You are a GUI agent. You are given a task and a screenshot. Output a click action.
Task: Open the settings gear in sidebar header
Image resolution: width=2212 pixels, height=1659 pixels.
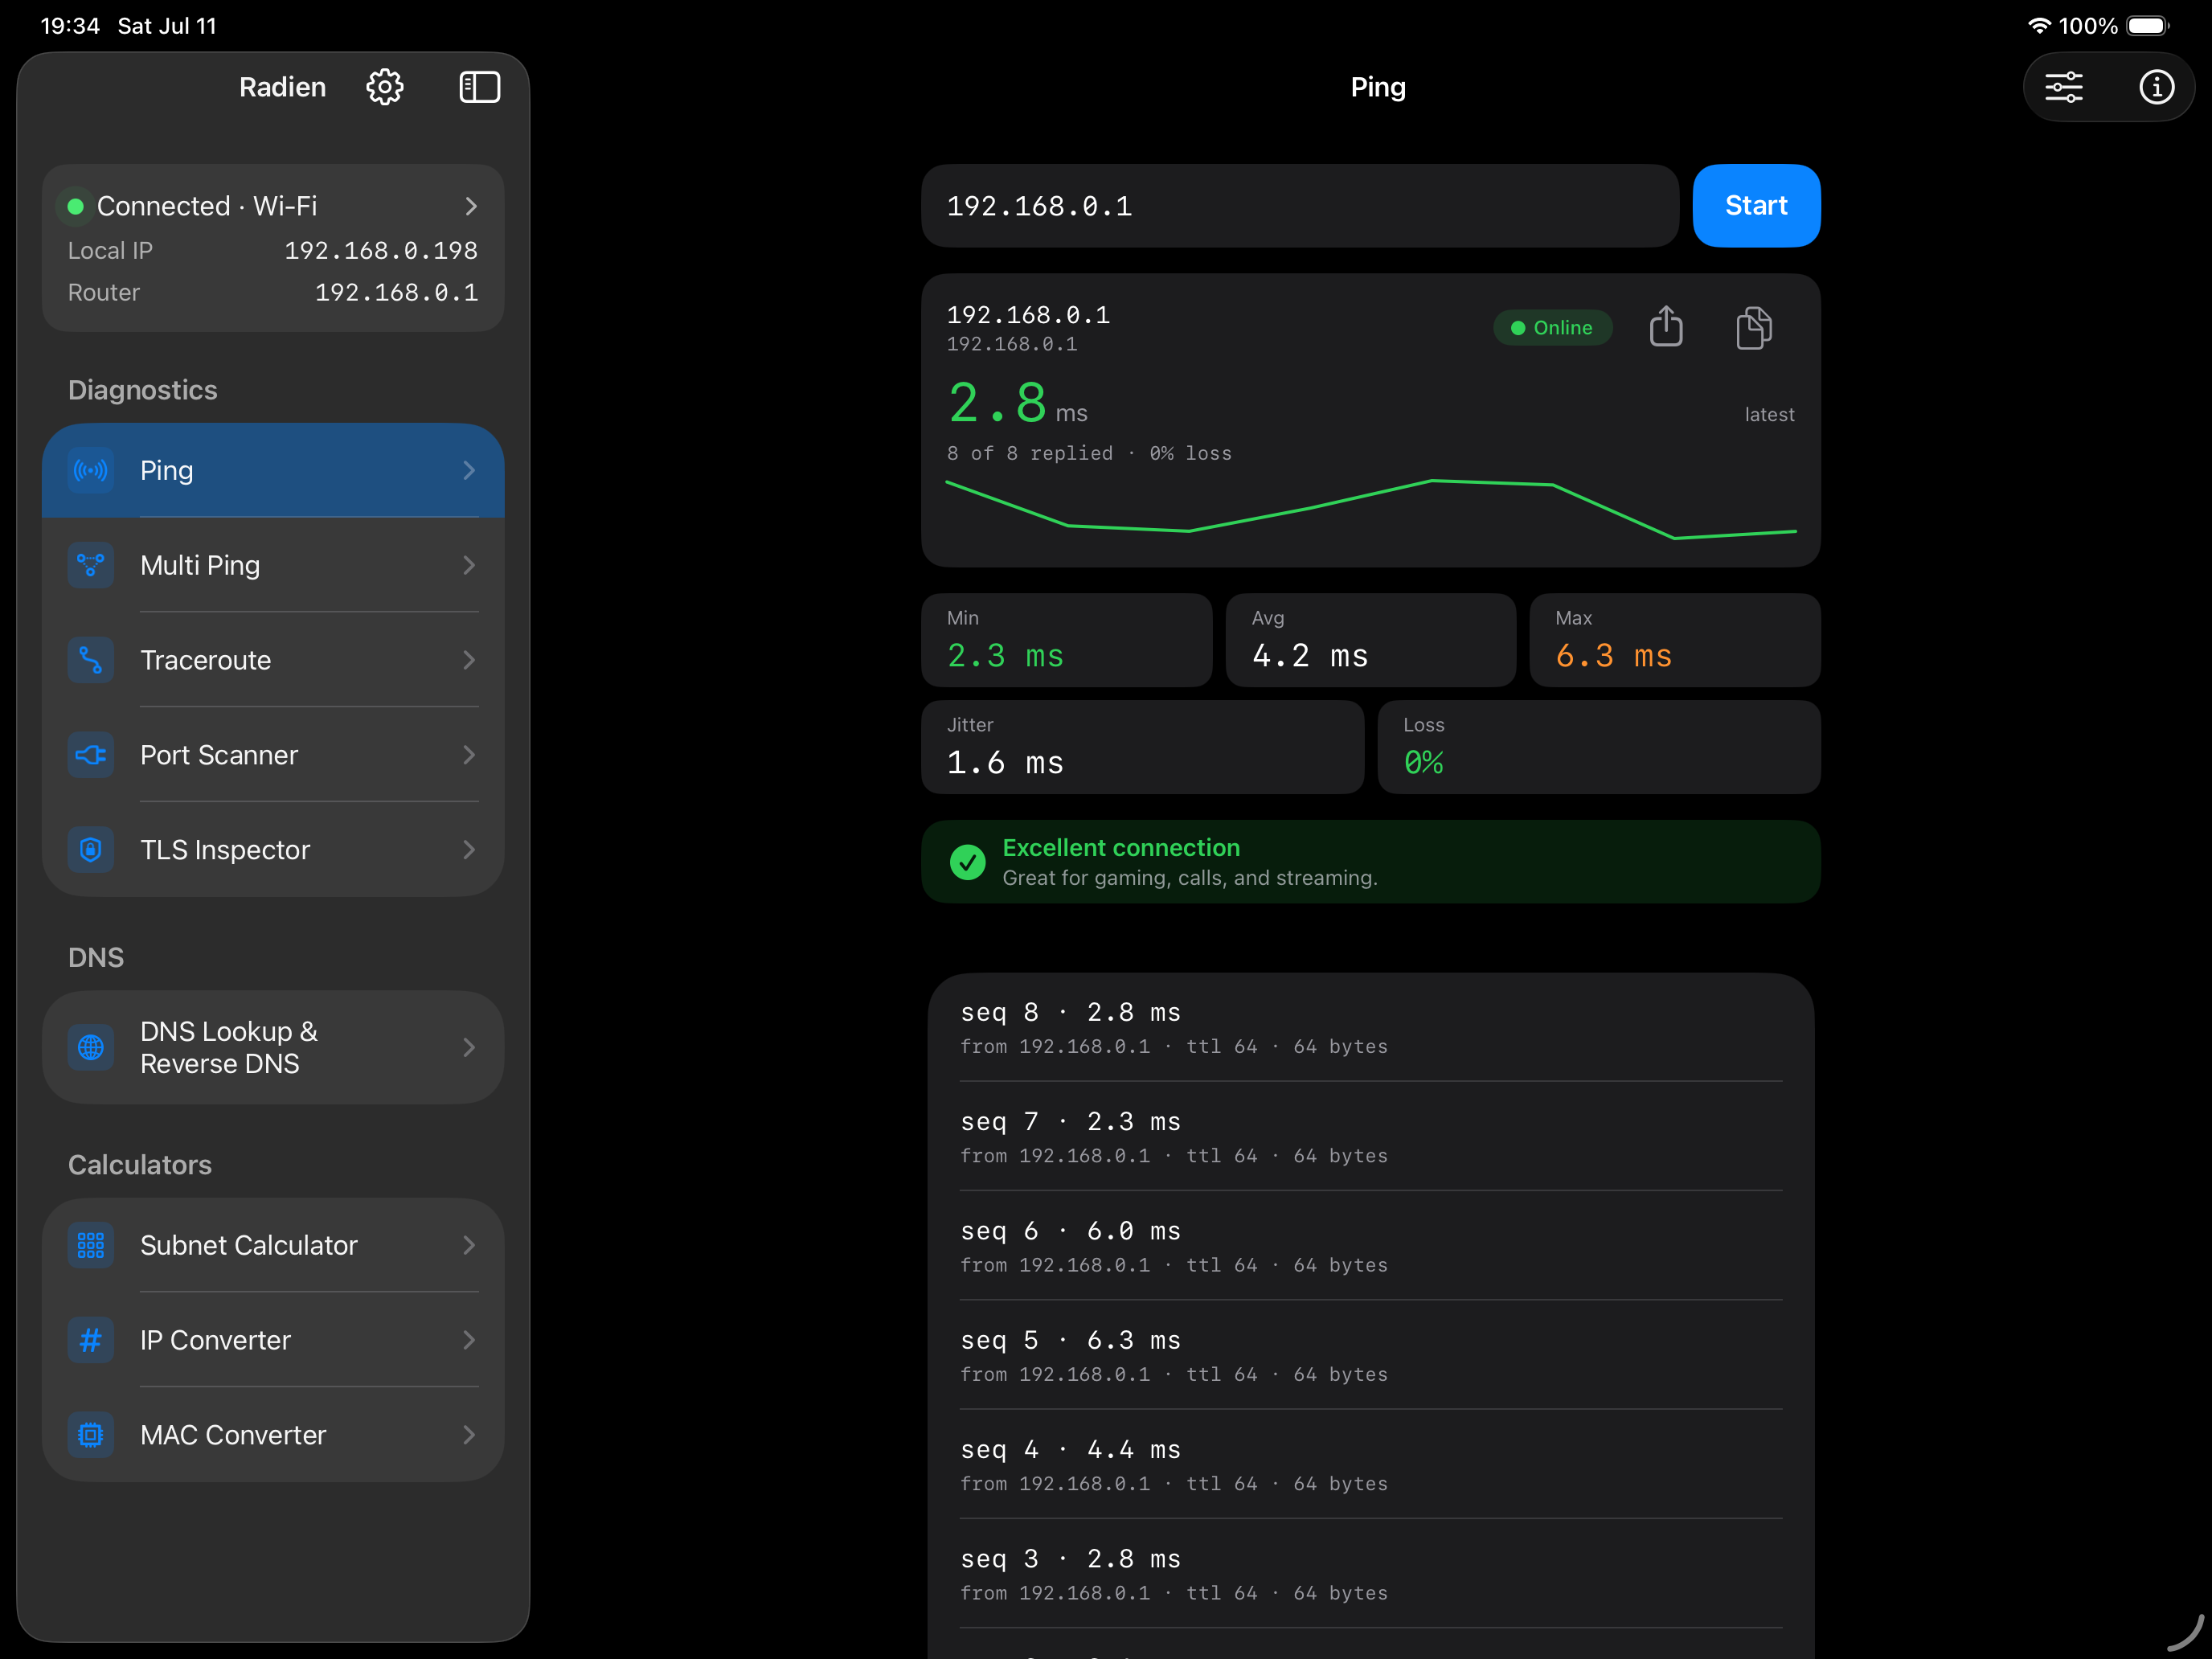pyautogui.click(x=385, y=87)
